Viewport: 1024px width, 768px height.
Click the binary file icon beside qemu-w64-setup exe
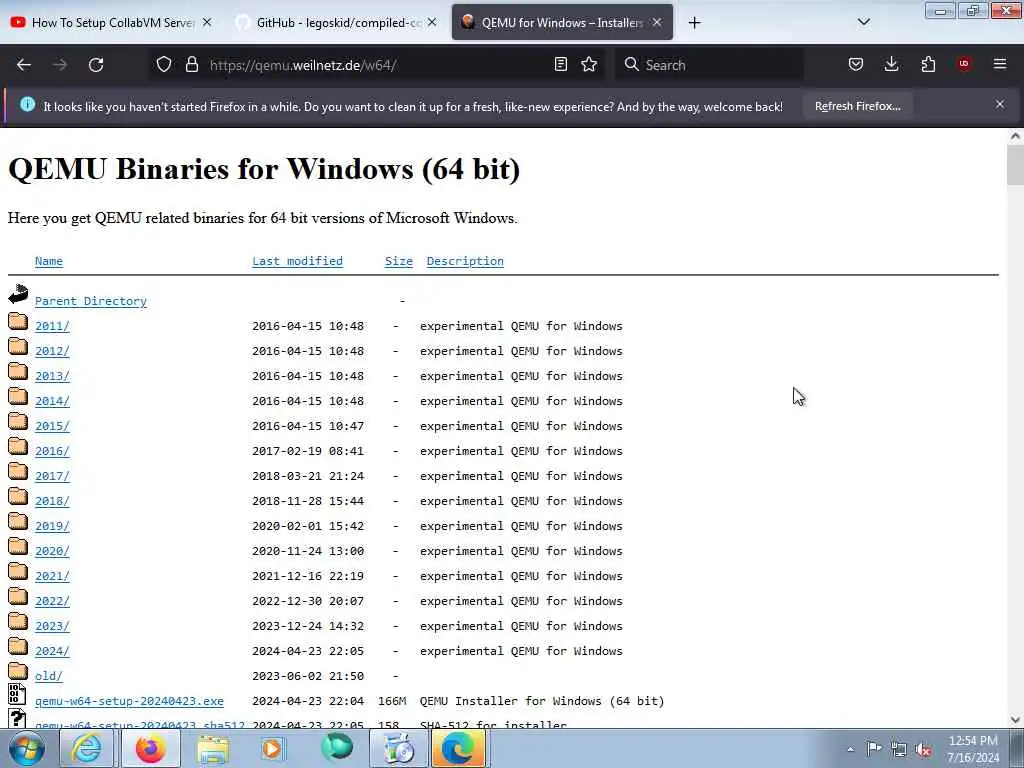tap(18, 694)
